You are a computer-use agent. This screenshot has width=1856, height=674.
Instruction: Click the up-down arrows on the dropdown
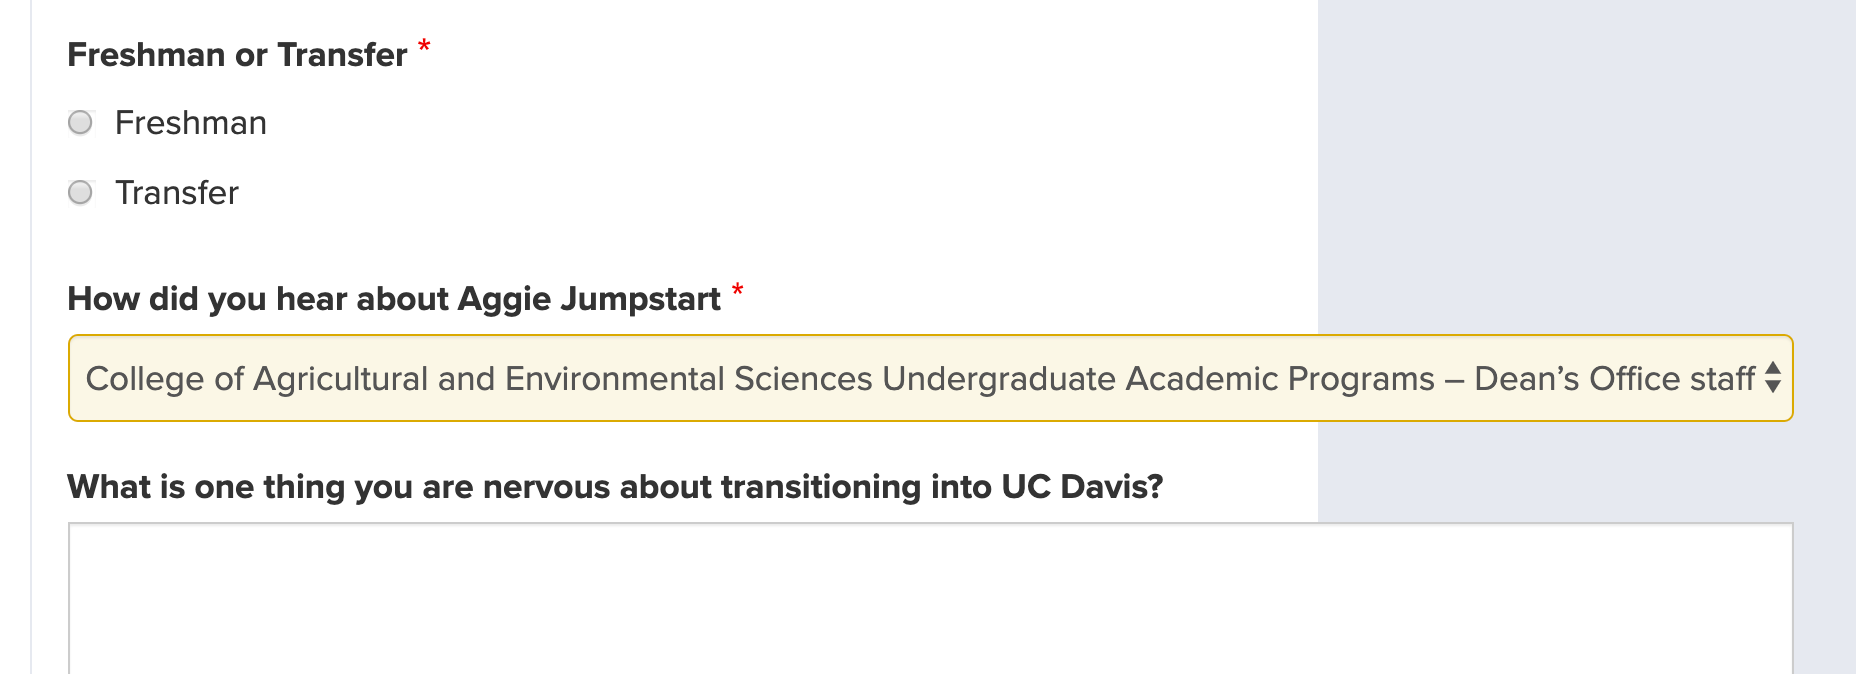click(1772, 378)
